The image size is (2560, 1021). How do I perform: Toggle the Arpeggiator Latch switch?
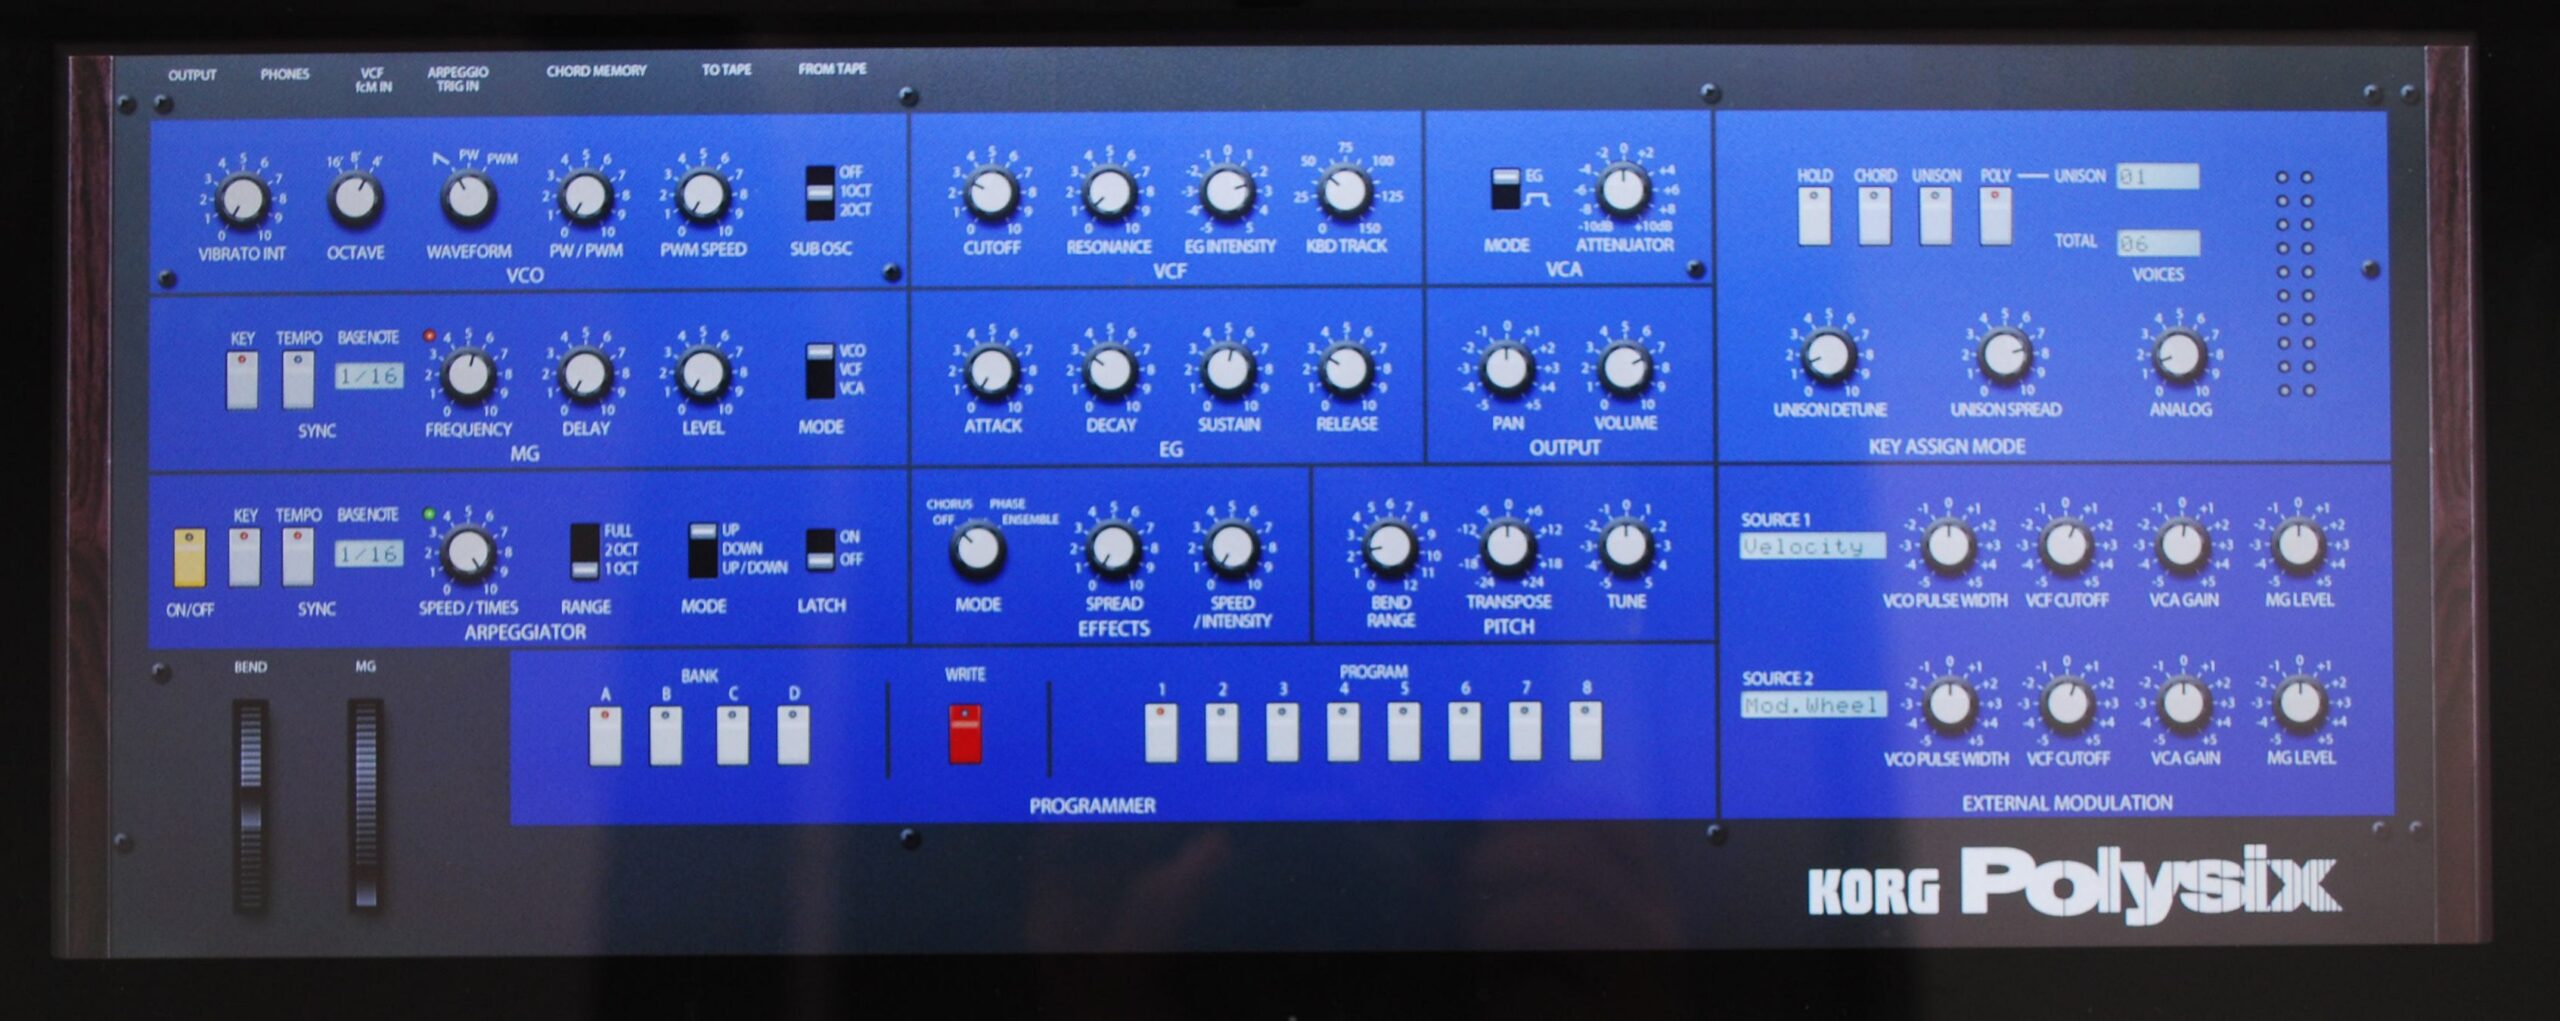pyautogui.click(x=820, y=549)
